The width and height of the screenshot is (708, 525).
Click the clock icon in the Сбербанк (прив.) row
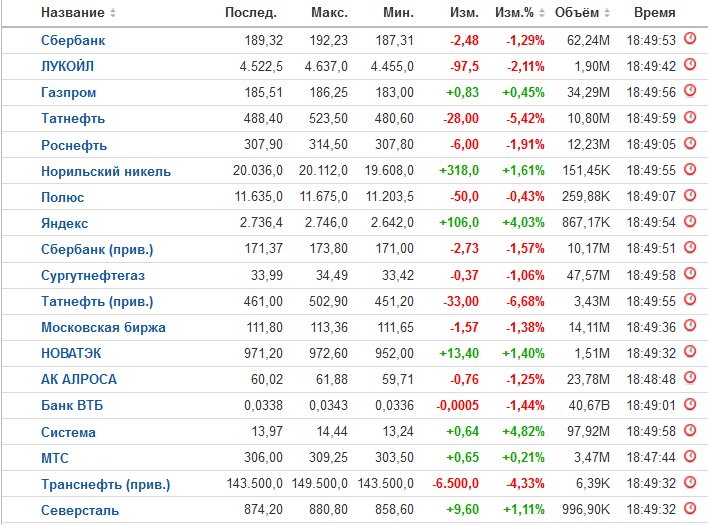(690, 247)
